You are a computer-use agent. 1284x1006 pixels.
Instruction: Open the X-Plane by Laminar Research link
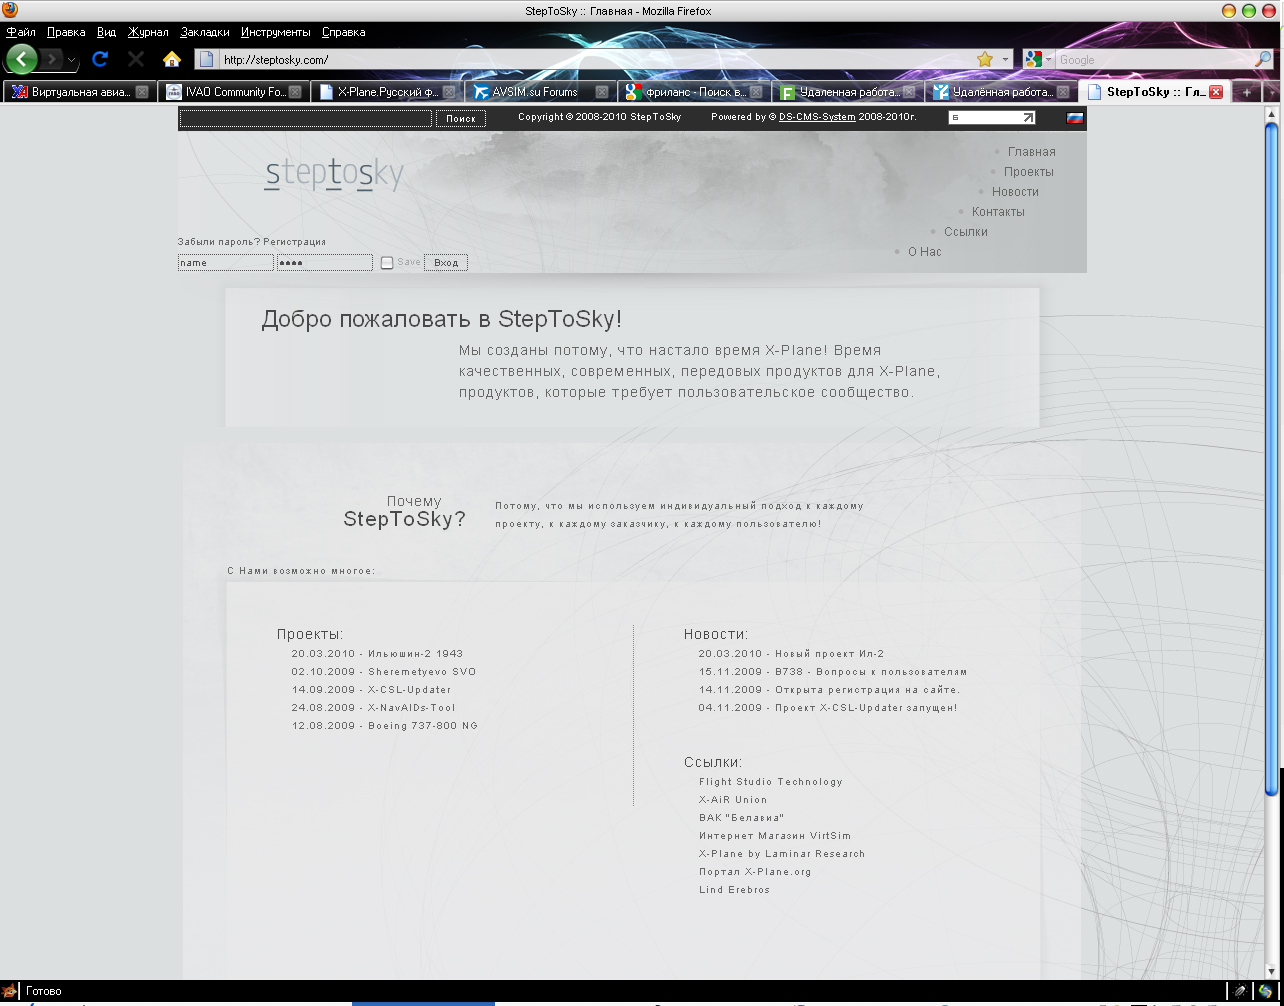point(782,854)
